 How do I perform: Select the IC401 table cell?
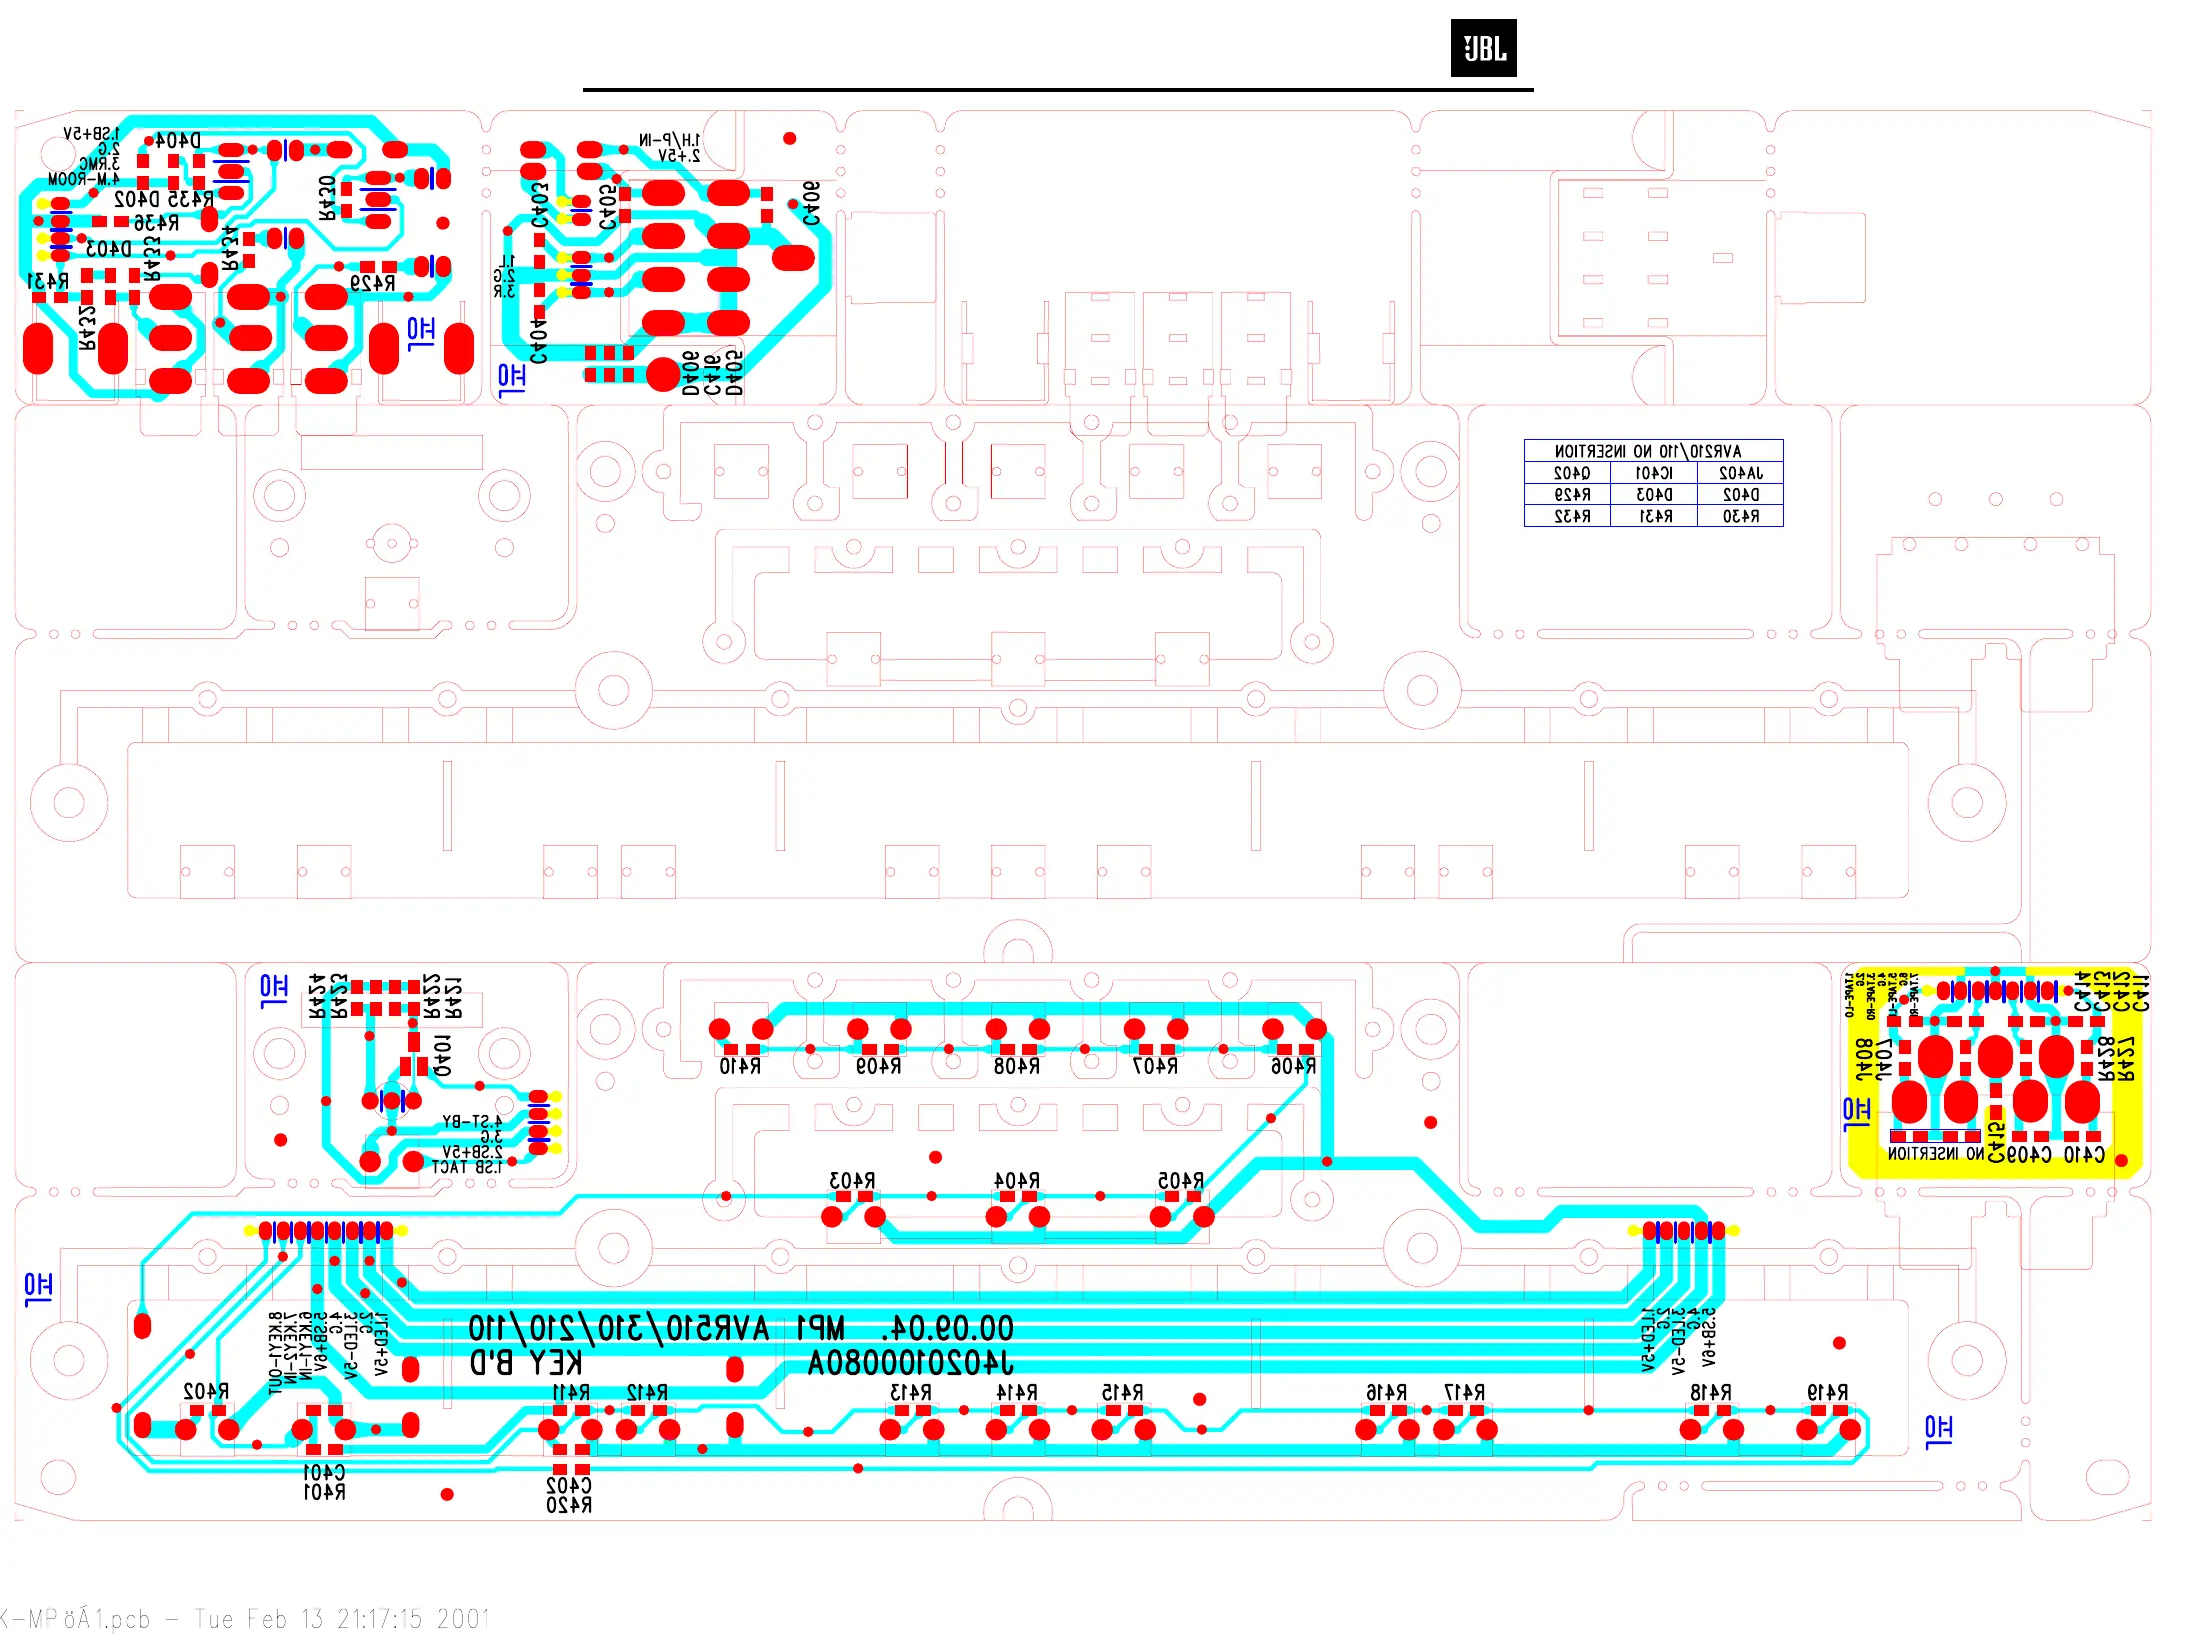click(x=1654, y=473)
